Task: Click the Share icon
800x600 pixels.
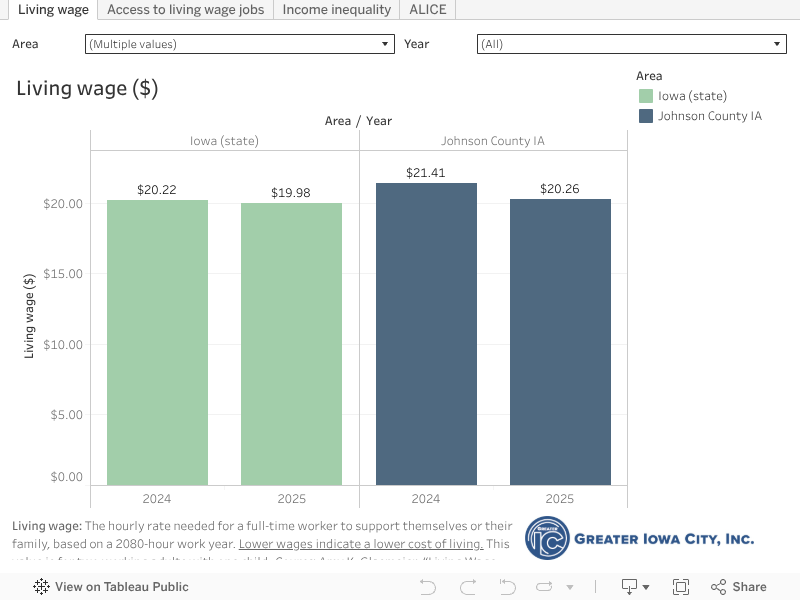Action: coord(738,587)
